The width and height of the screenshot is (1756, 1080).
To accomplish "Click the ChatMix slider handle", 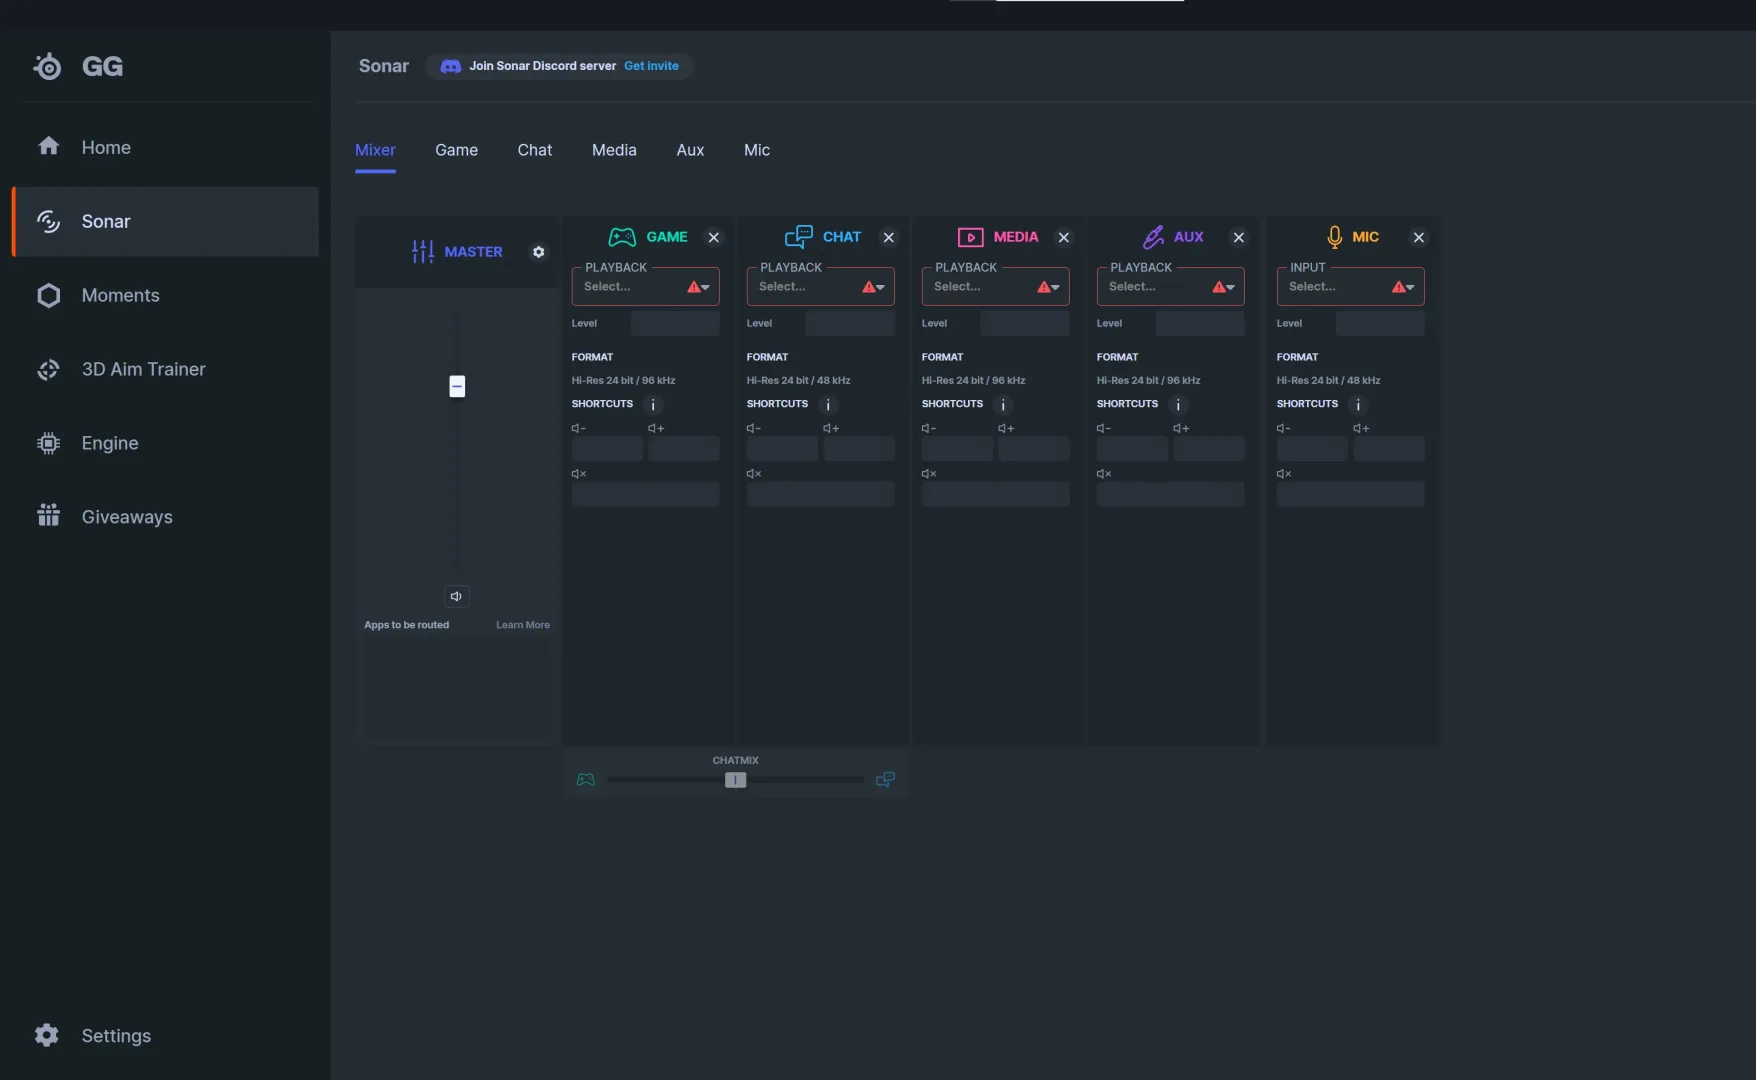I will click(735, 780).
